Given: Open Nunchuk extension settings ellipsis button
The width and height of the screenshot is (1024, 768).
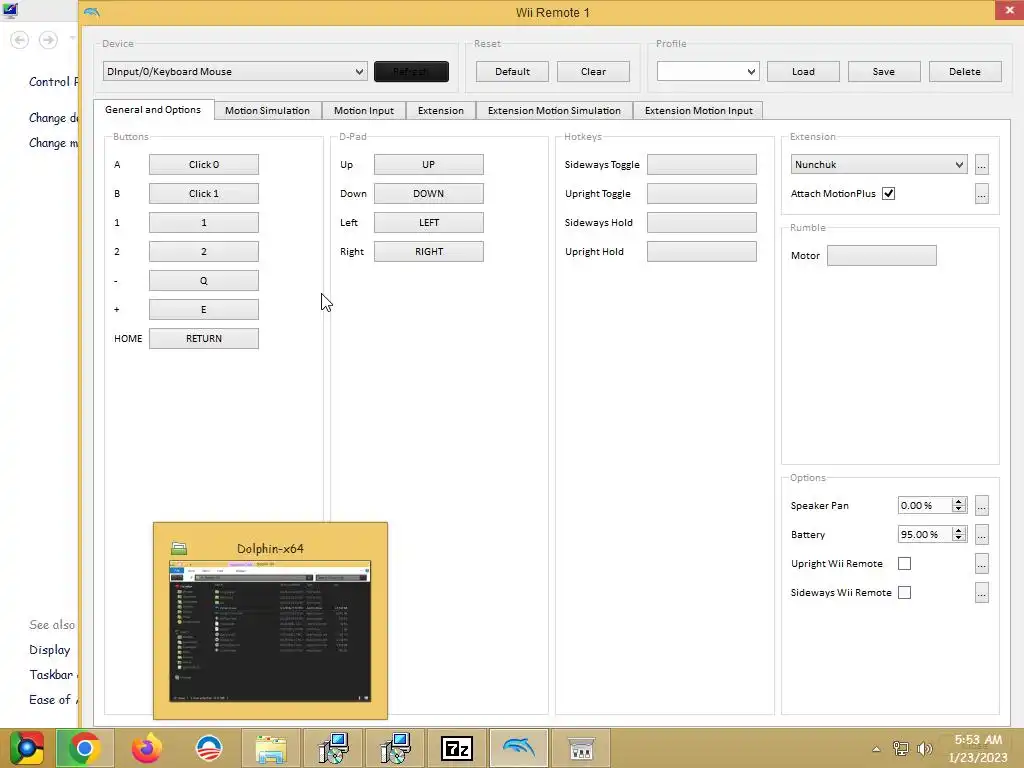Looking at the screenshot, I should pos(982,165).
